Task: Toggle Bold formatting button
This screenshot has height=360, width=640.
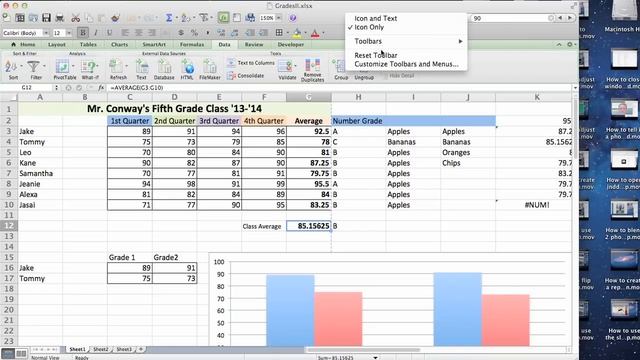Action: 83,33
